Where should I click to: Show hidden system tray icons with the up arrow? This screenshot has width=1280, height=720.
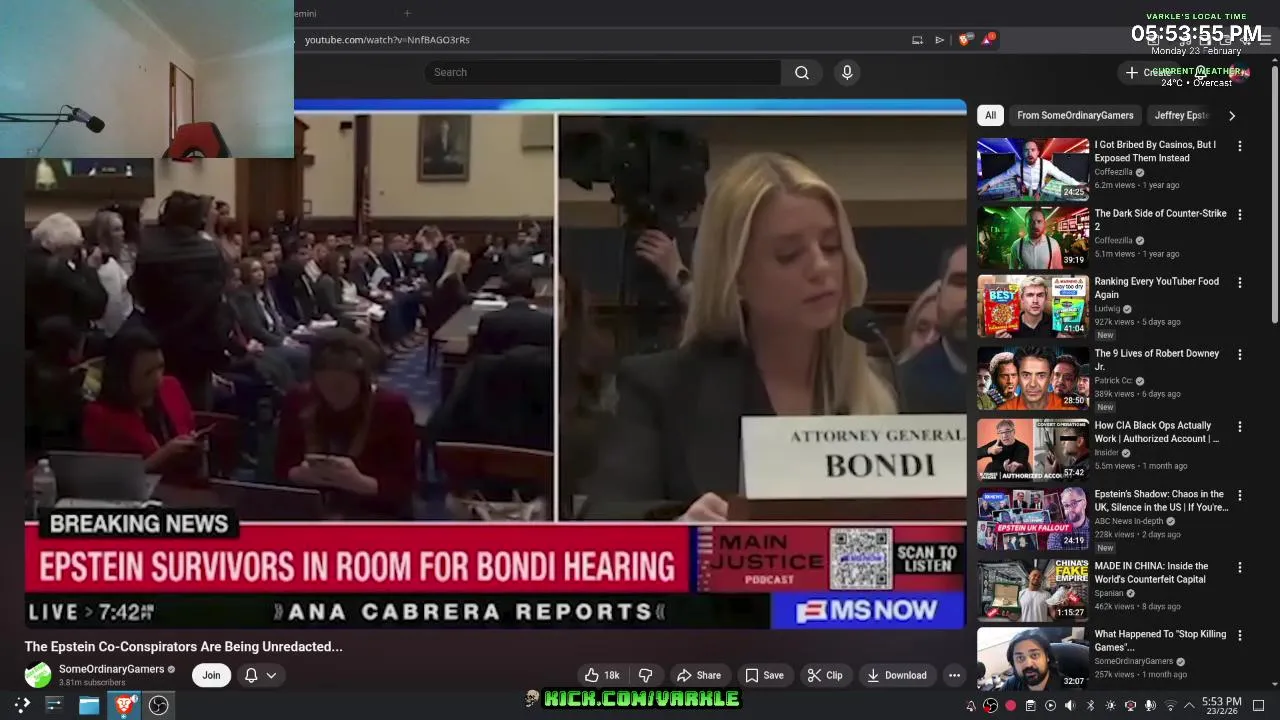click(x=1189, y=706)
